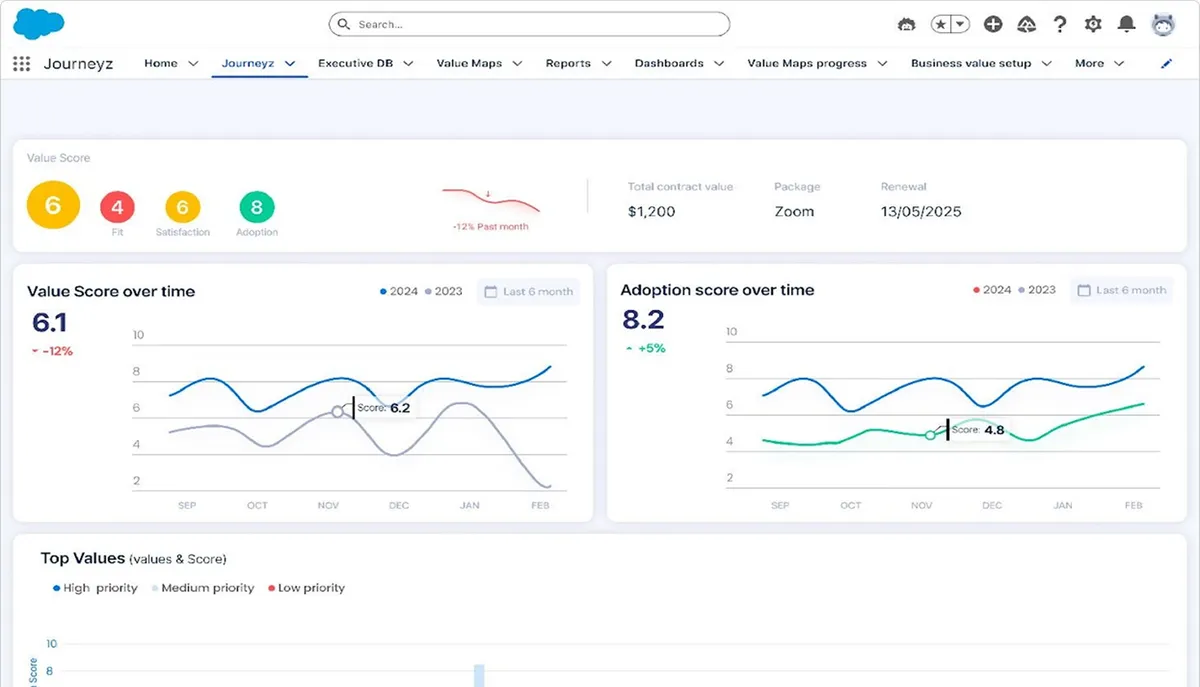Screen dimensions: 1200x687
Task: Expand the Journeyz tab chevron
Action: tap(290, 64)
